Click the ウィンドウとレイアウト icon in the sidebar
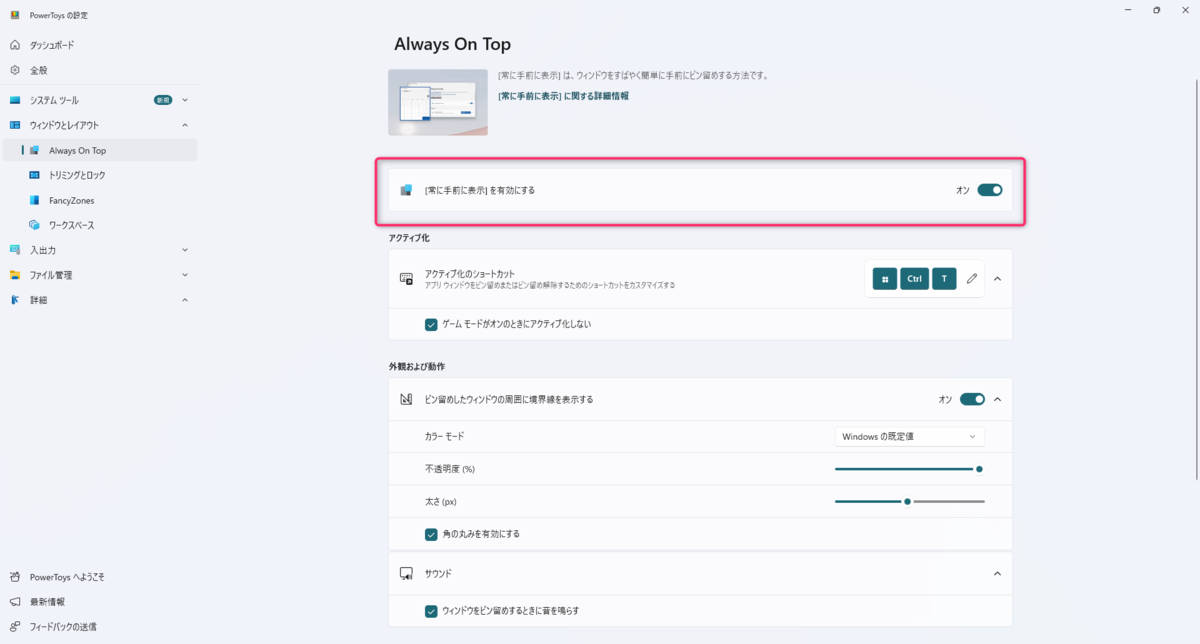1200x644 pixels. tap(15, 125)
